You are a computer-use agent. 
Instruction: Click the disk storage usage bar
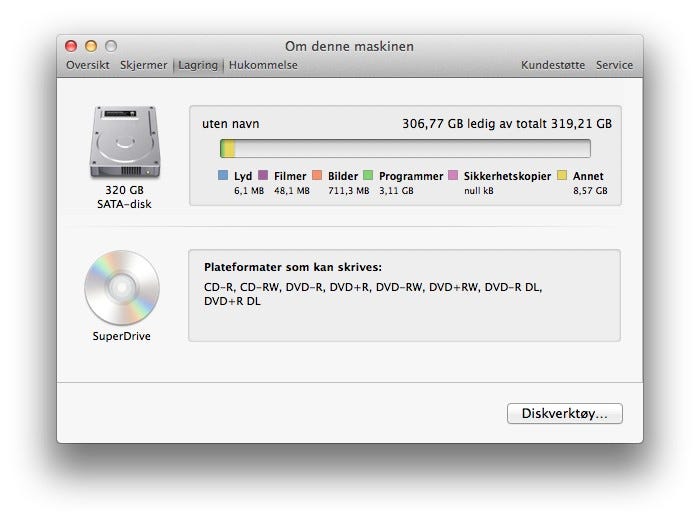coord(405,149)
